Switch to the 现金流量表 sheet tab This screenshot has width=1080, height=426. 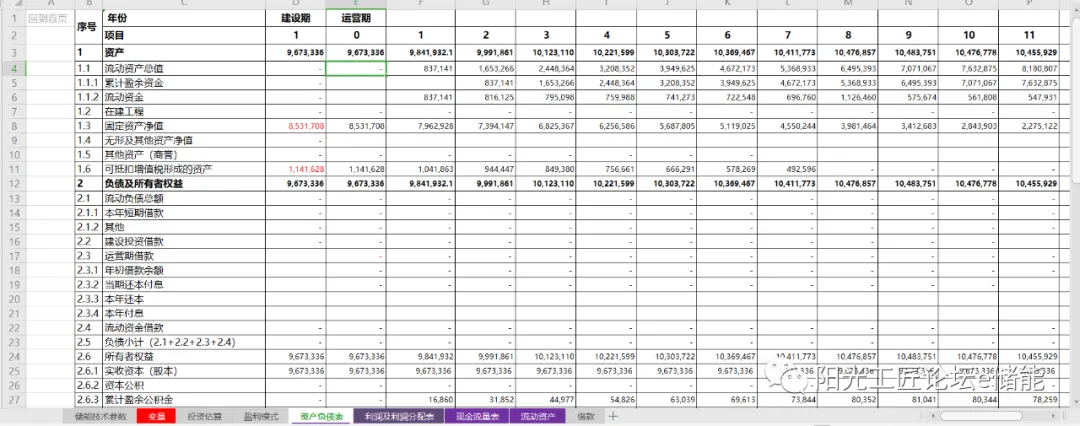477,416
